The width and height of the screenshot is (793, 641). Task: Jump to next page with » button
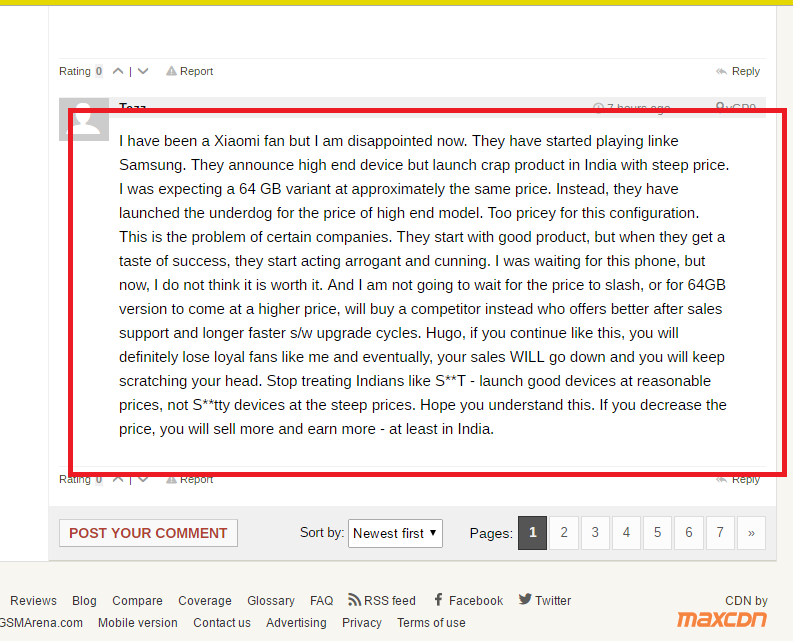pyautogui.click(x=751, y=533)
